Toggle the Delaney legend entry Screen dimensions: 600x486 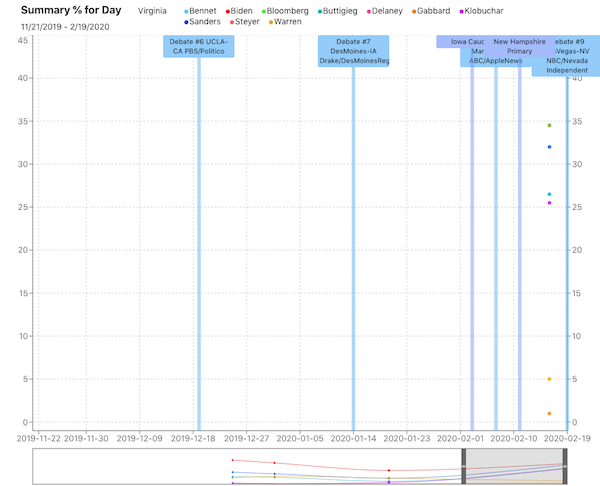pyautogui.click(x=385, y=11)
